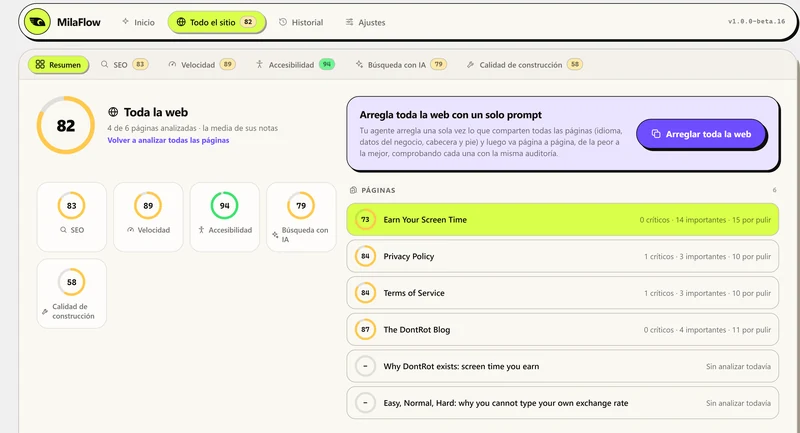This screenshot has height=433, width=800.
Task: Click 'Sin analizar todavía' on Why DontRot exists row
Action: (x=738, y=367)
